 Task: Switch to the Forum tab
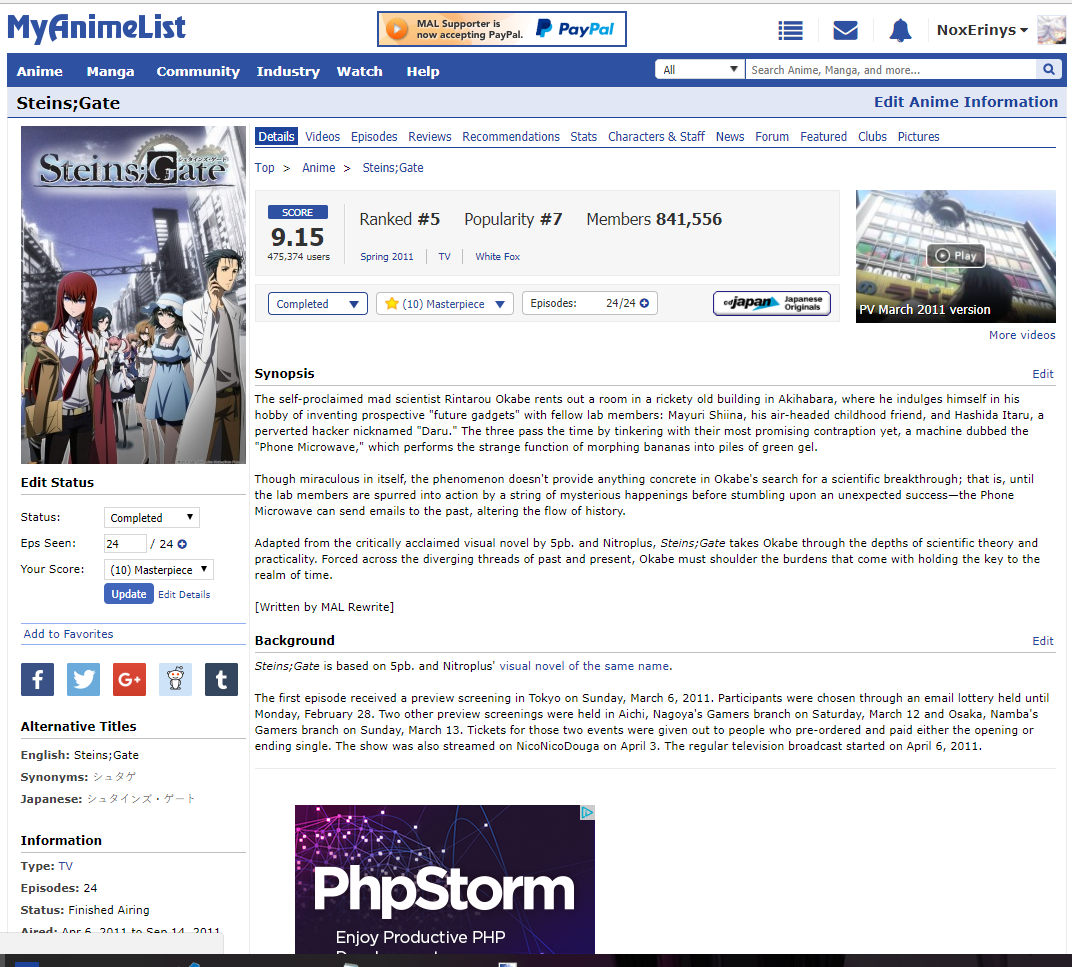(x=772, y=136)
